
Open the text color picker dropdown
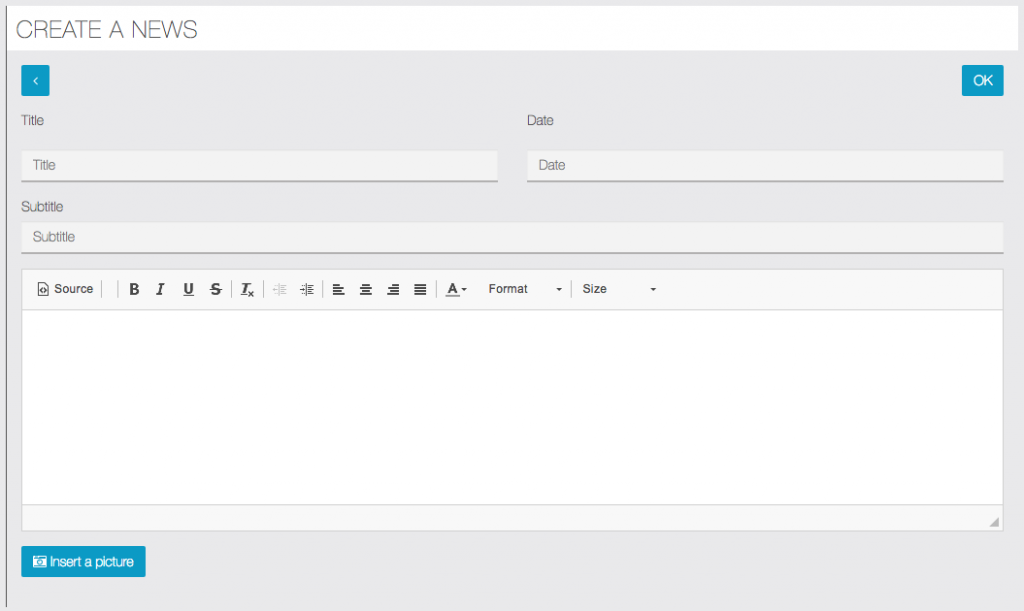tap(456, 289)
